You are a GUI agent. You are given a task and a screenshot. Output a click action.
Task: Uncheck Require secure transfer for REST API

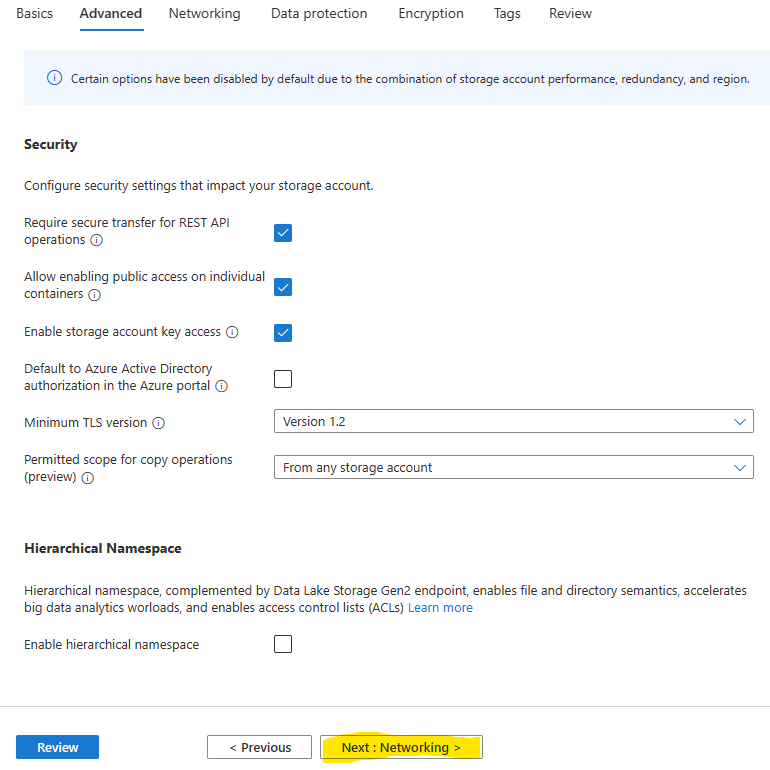tap(283, 233)
